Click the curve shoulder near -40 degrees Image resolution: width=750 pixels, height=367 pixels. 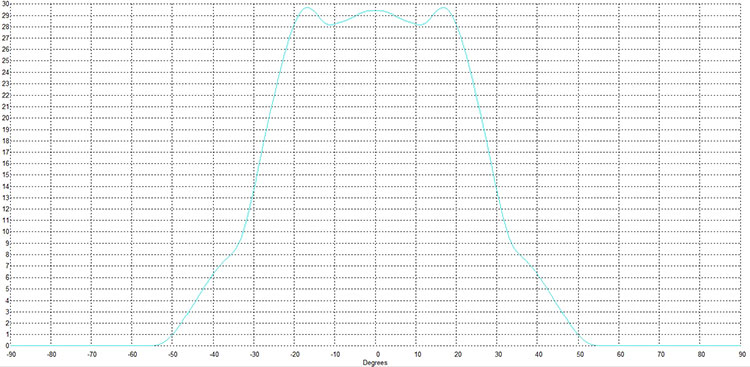213,273
